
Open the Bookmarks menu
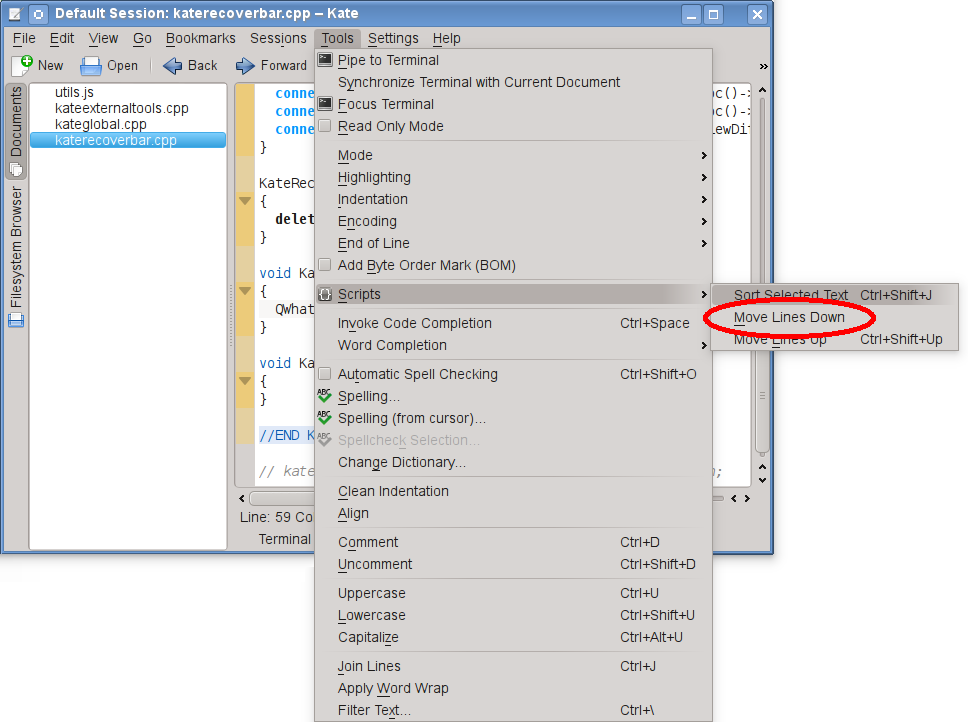click(201, 38)
